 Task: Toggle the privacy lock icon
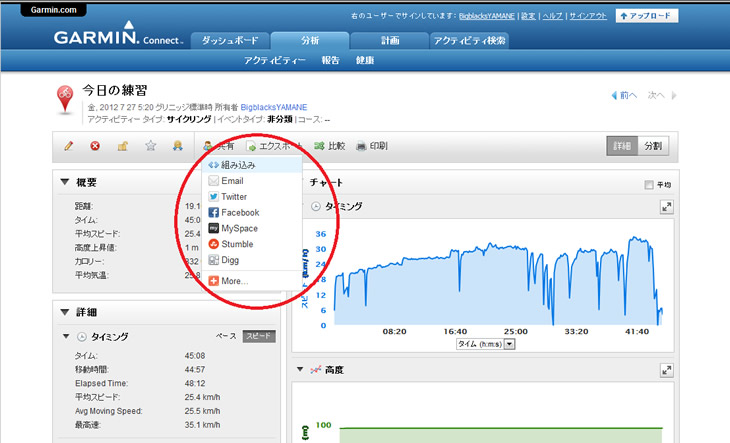point(122,146)
